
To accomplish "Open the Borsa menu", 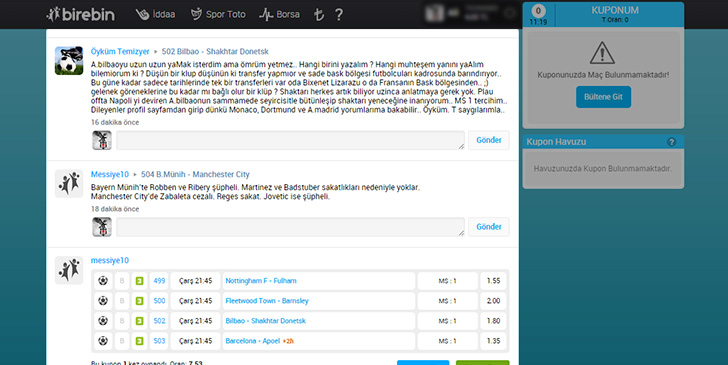I will [x=280, y=14].
